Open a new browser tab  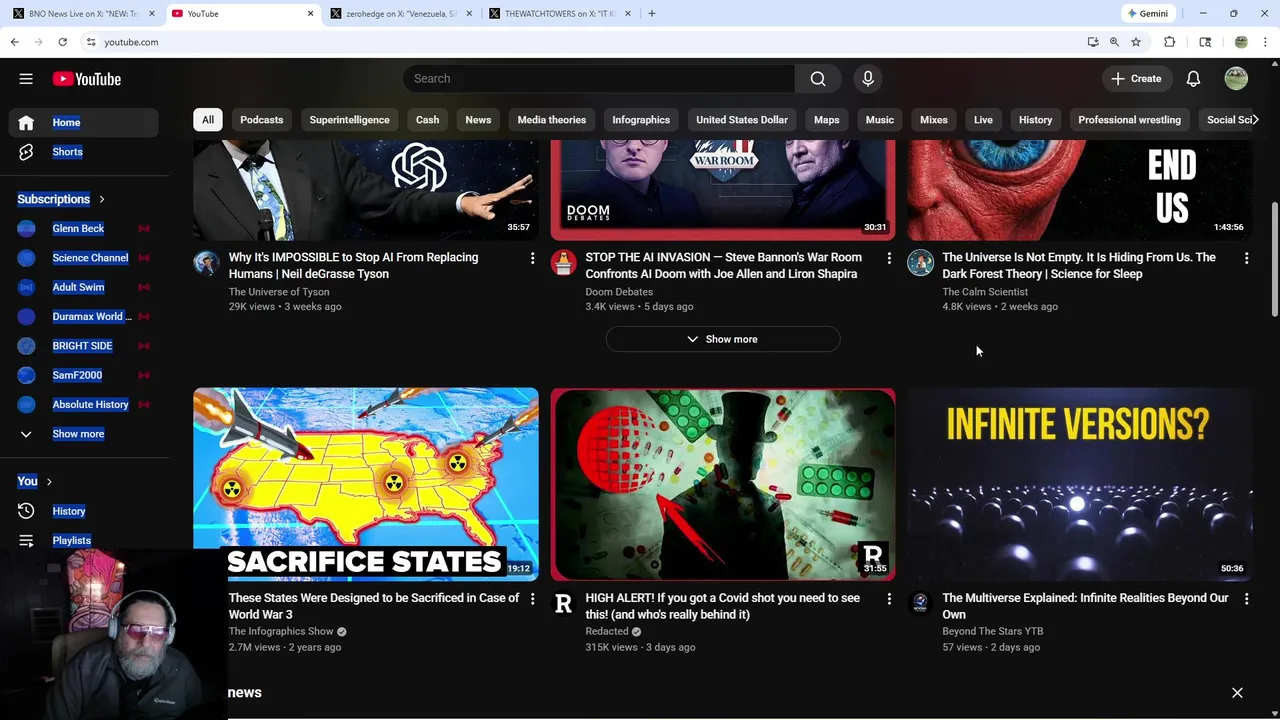coord(651,14)
